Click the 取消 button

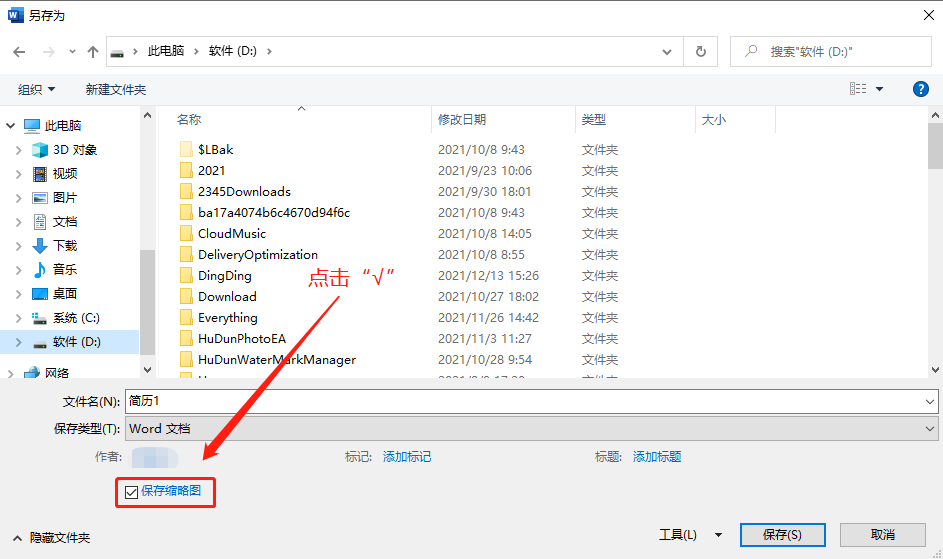point(882,535)
